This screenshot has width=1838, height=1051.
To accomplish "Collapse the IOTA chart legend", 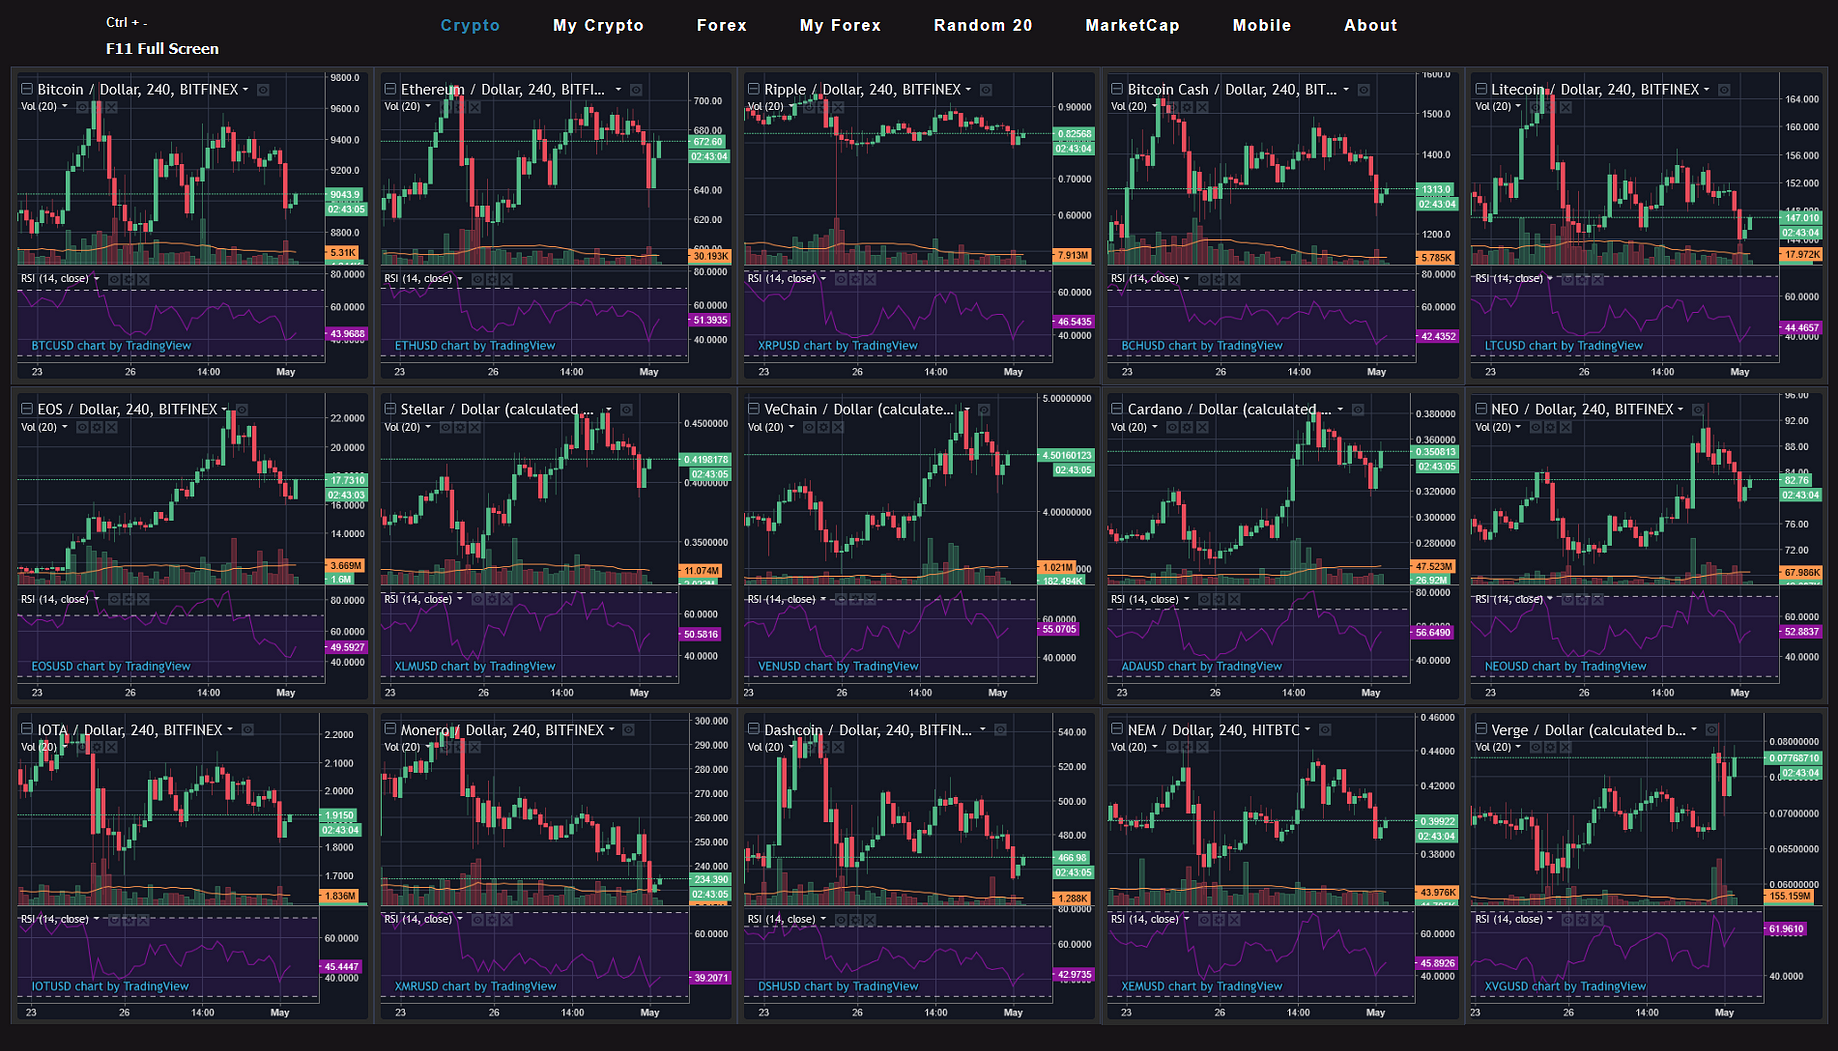I will (x=27, y=730).
